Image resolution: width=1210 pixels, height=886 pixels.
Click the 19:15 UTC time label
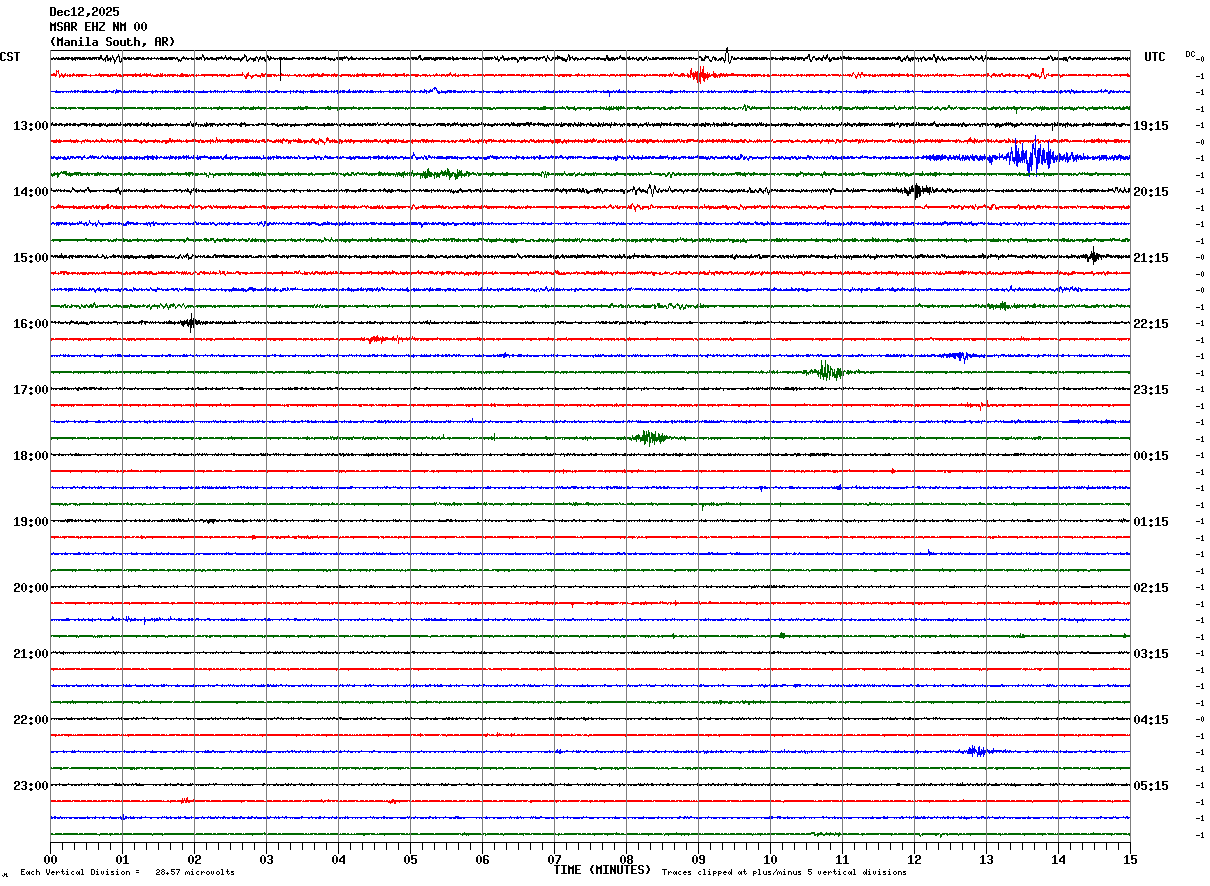pyautogui.click(x=1151, y=126)
